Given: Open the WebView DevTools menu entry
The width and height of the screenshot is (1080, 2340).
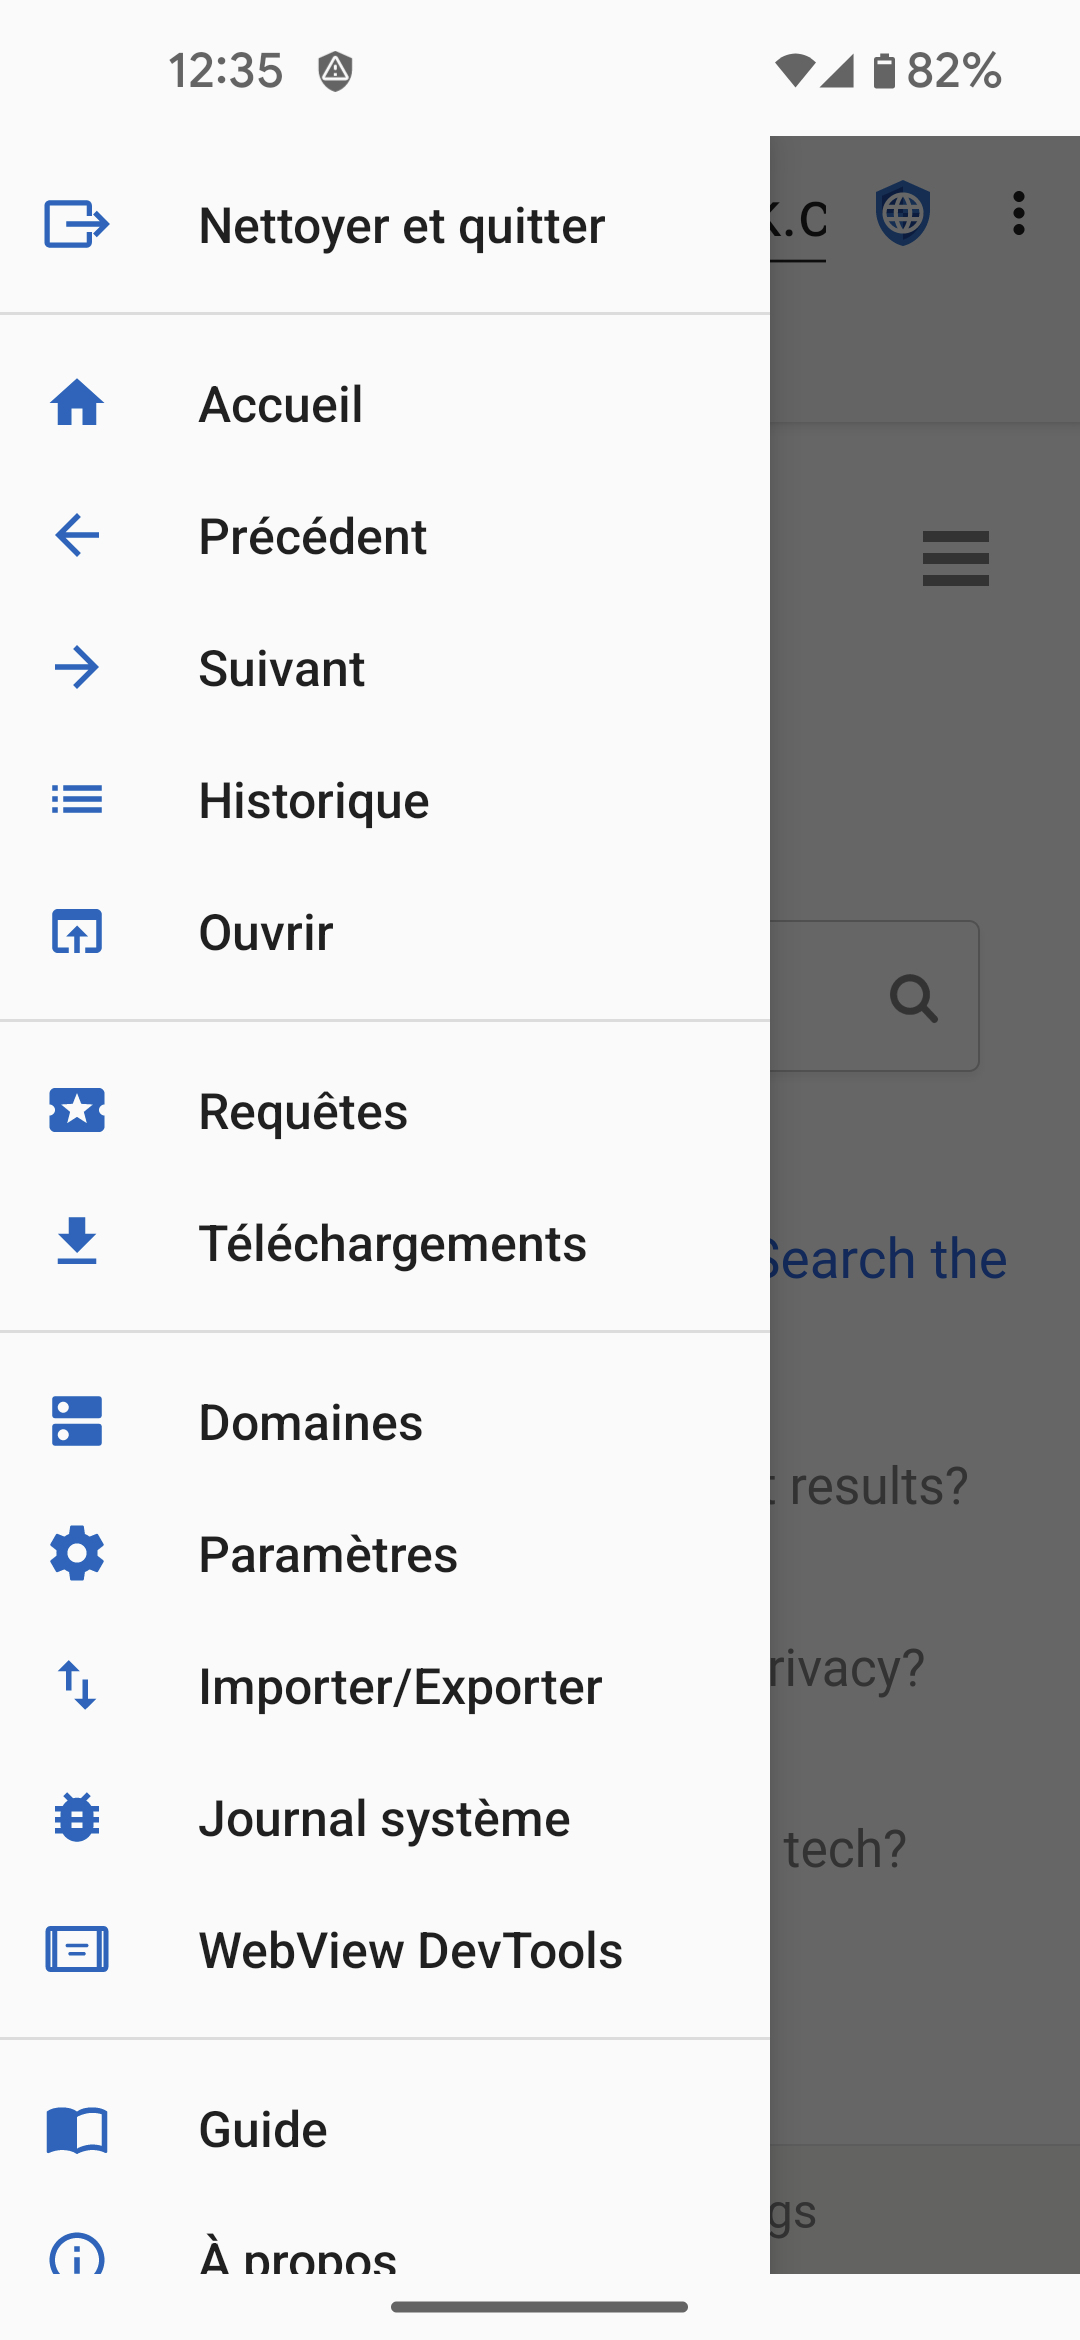Looking at the screenshot, I should [x=410, y=1950].
